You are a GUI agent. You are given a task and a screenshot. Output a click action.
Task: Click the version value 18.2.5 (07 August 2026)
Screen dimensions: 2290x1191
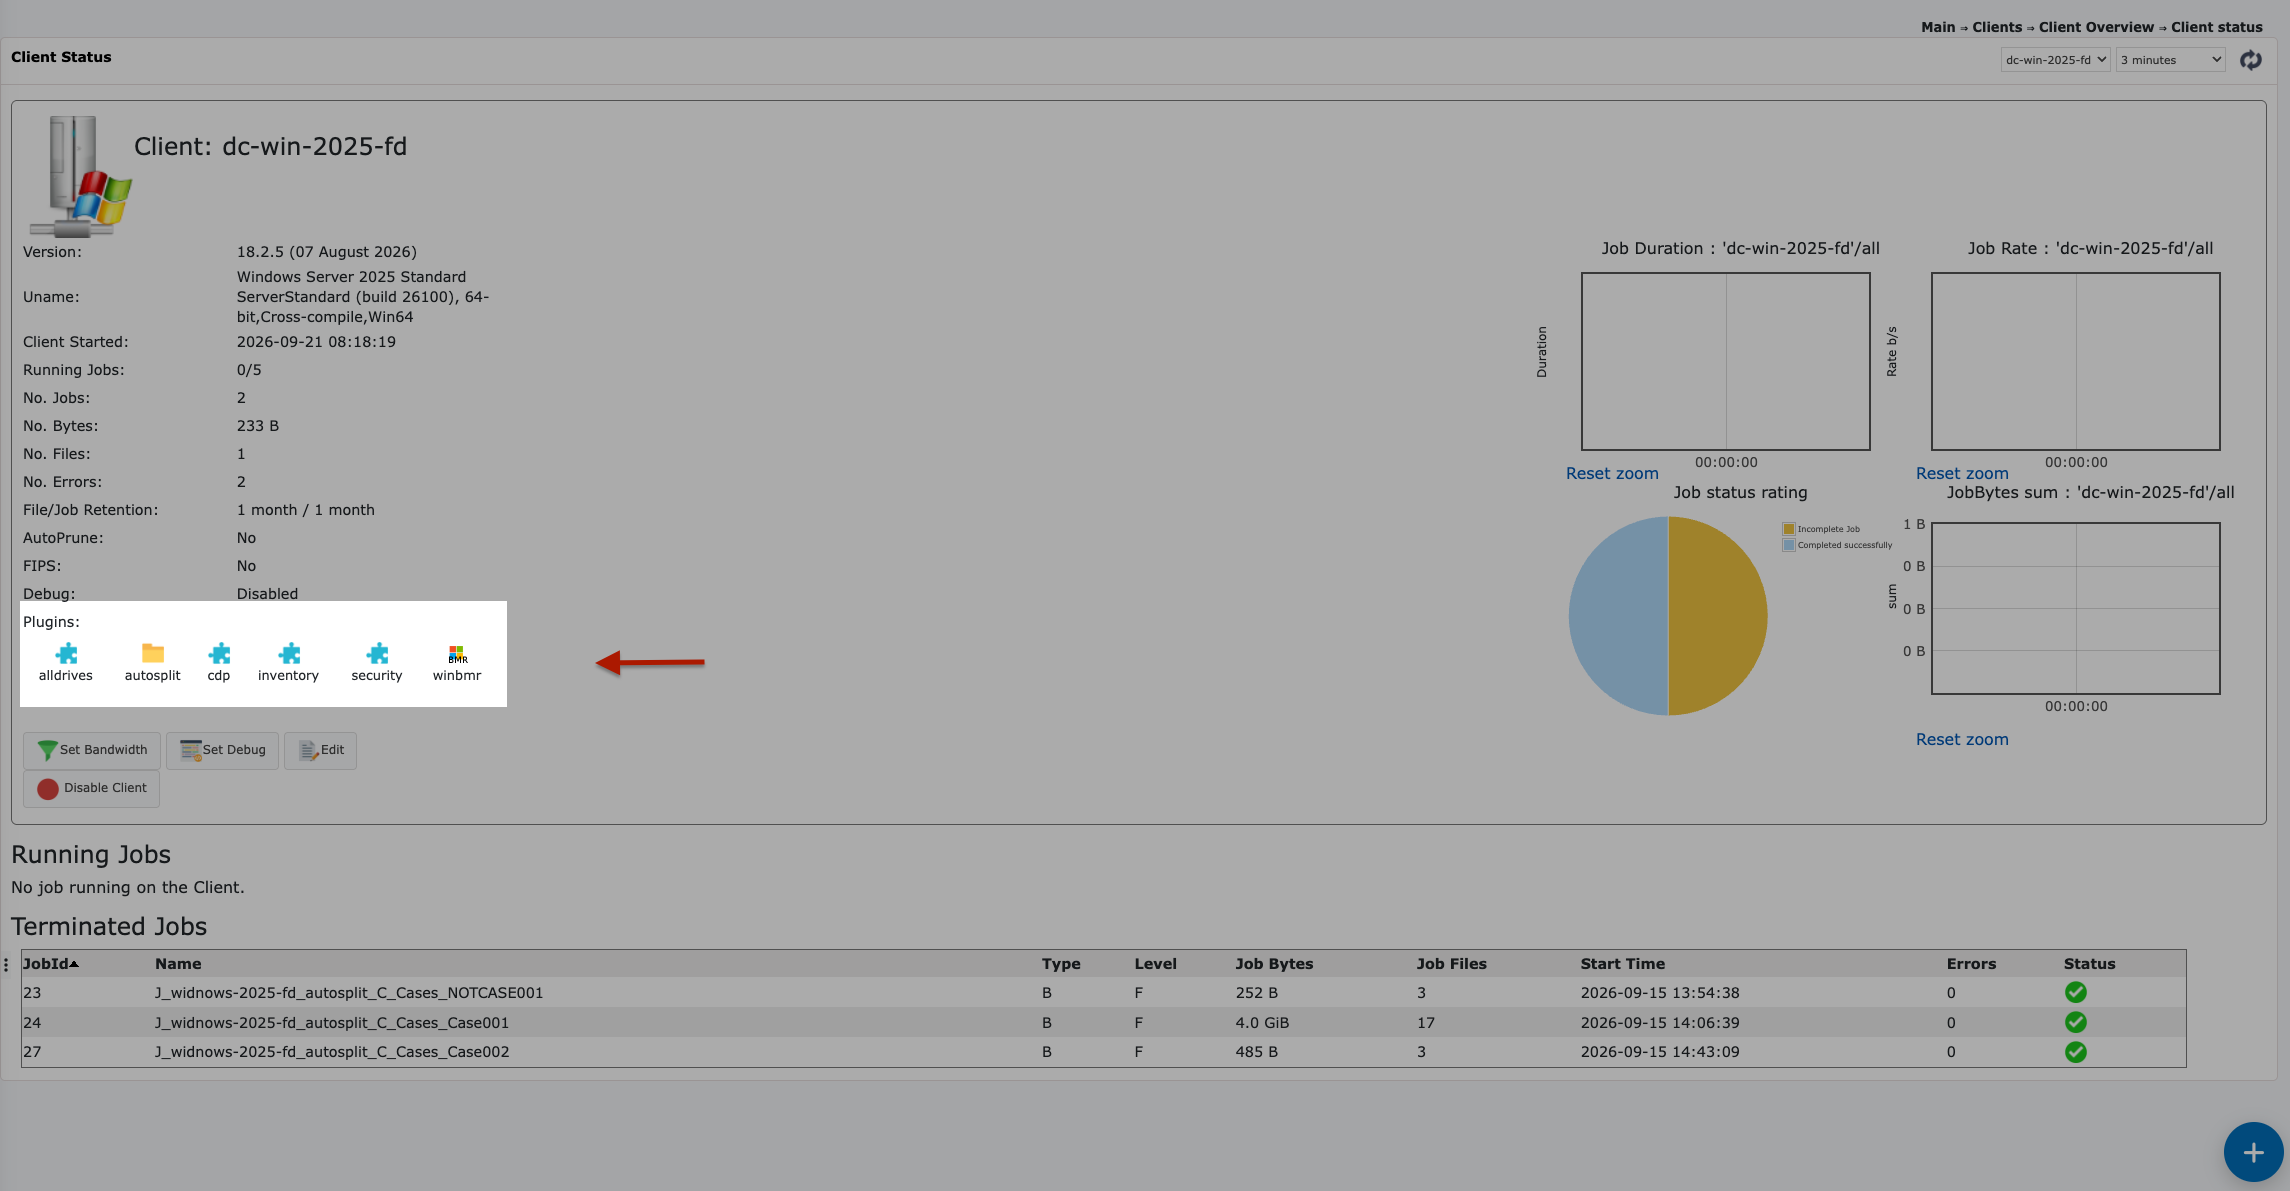click(x=327, y=252)
